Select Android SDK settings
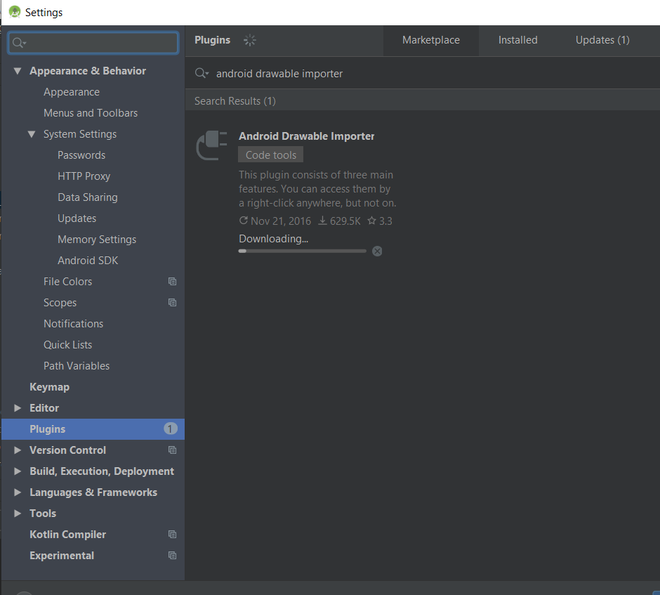Viewport: 660px width, 595px height. click(88, 260)
